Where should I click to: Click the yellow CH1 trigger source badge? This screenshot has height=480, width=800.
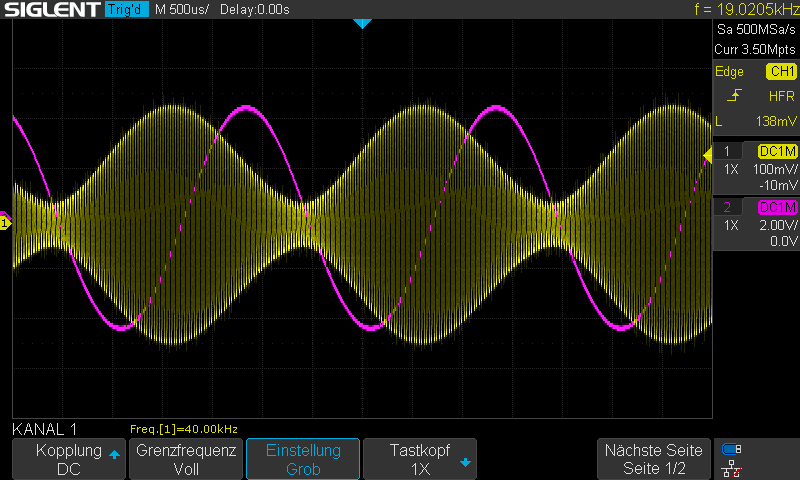pos(780,72)
